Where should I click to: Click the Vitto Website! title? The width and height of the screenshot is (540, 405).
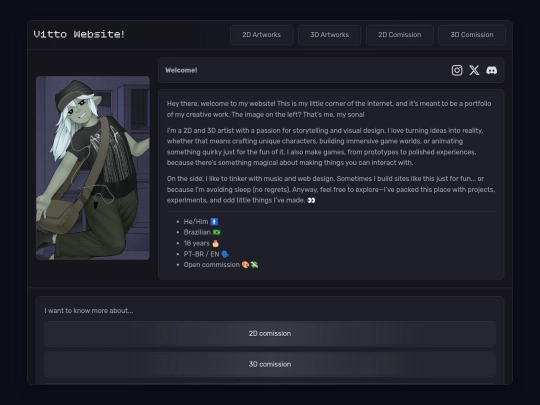(x=79, y=34)
